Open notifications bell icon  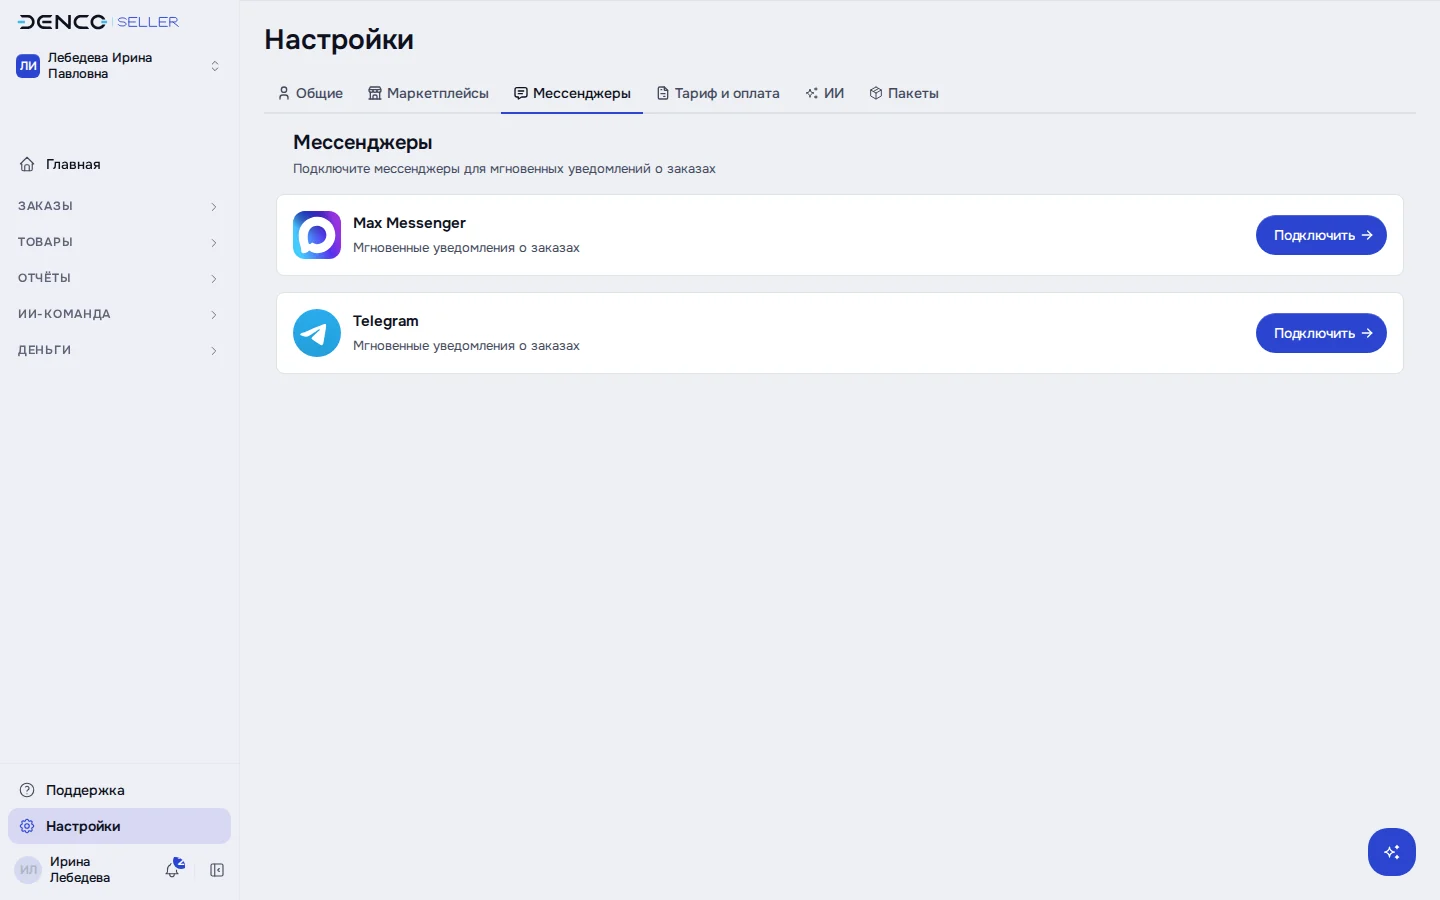click(174, 868)
